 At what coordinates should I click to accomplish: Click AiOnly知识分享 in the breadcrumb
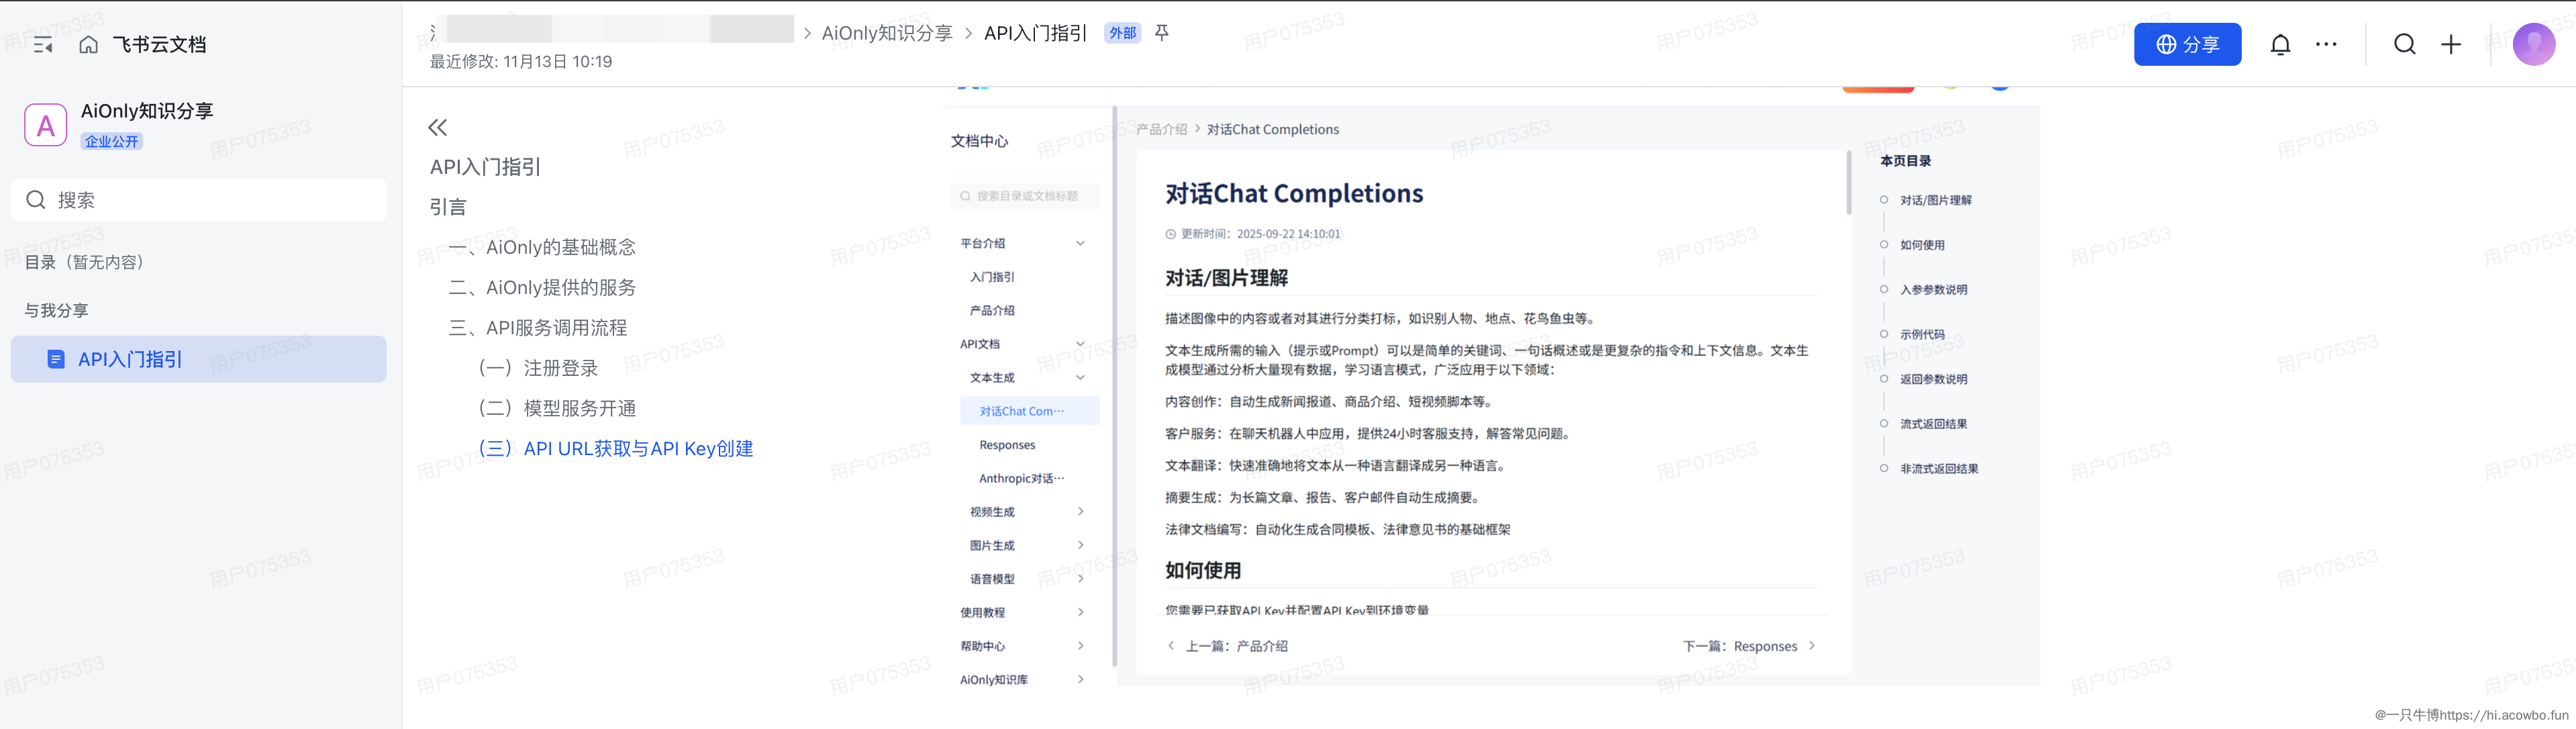coord(887,33)
